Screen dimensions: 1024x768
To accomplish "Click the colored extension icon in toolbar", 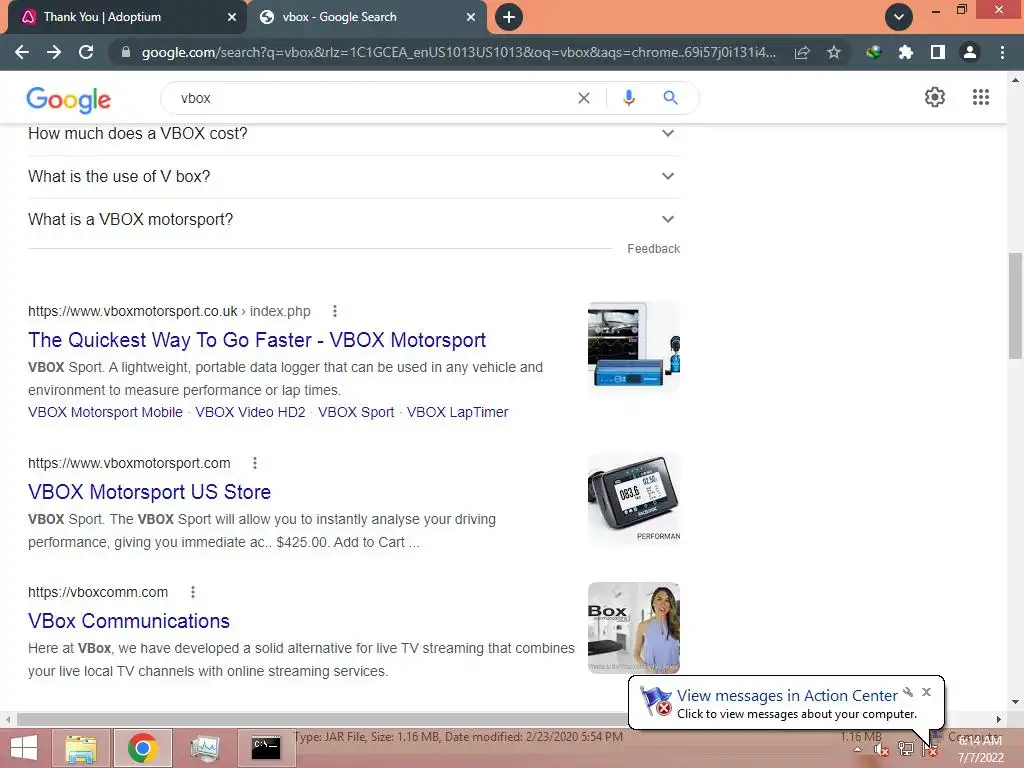I will tap(873, 52).
